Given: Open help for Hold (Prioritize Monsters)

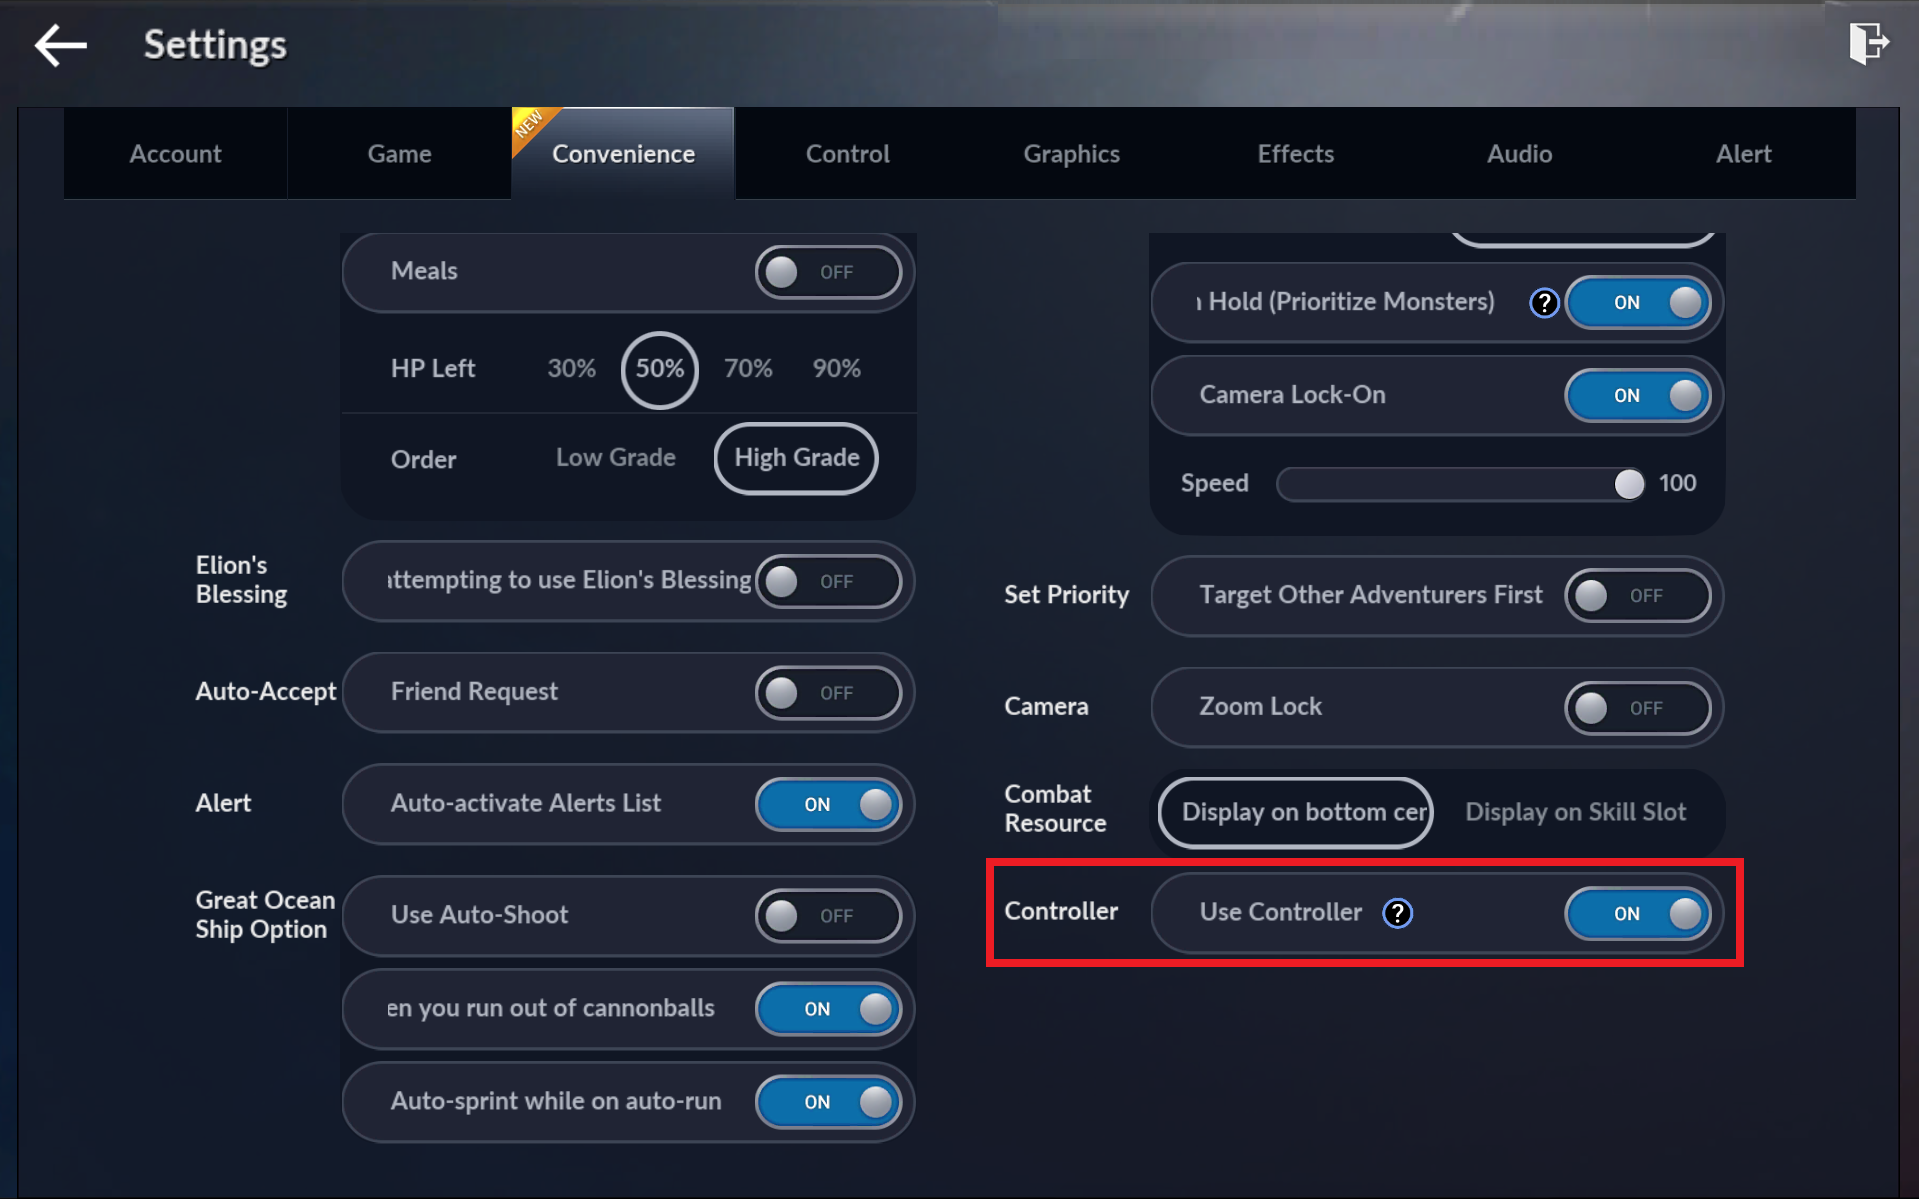Looking at the screenshot, I should coord(1544,303).
